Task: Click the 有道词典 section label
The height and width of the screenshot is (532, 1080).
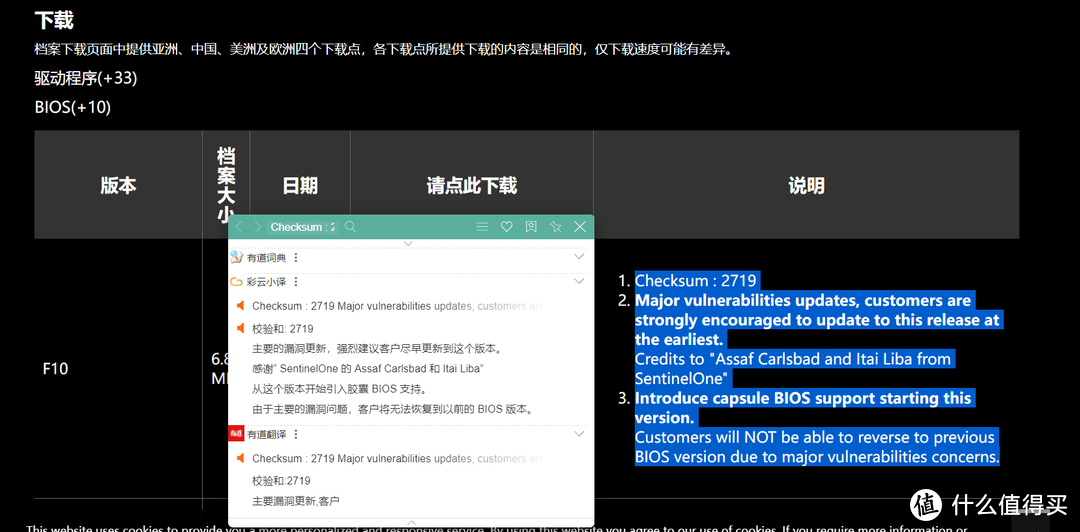Action: coord(267,258)
